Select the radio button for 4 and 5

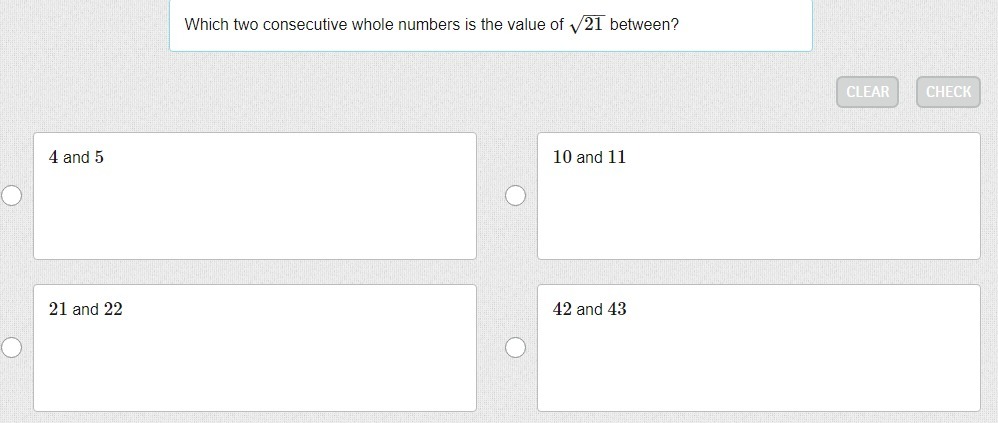(x=11, y=196)
